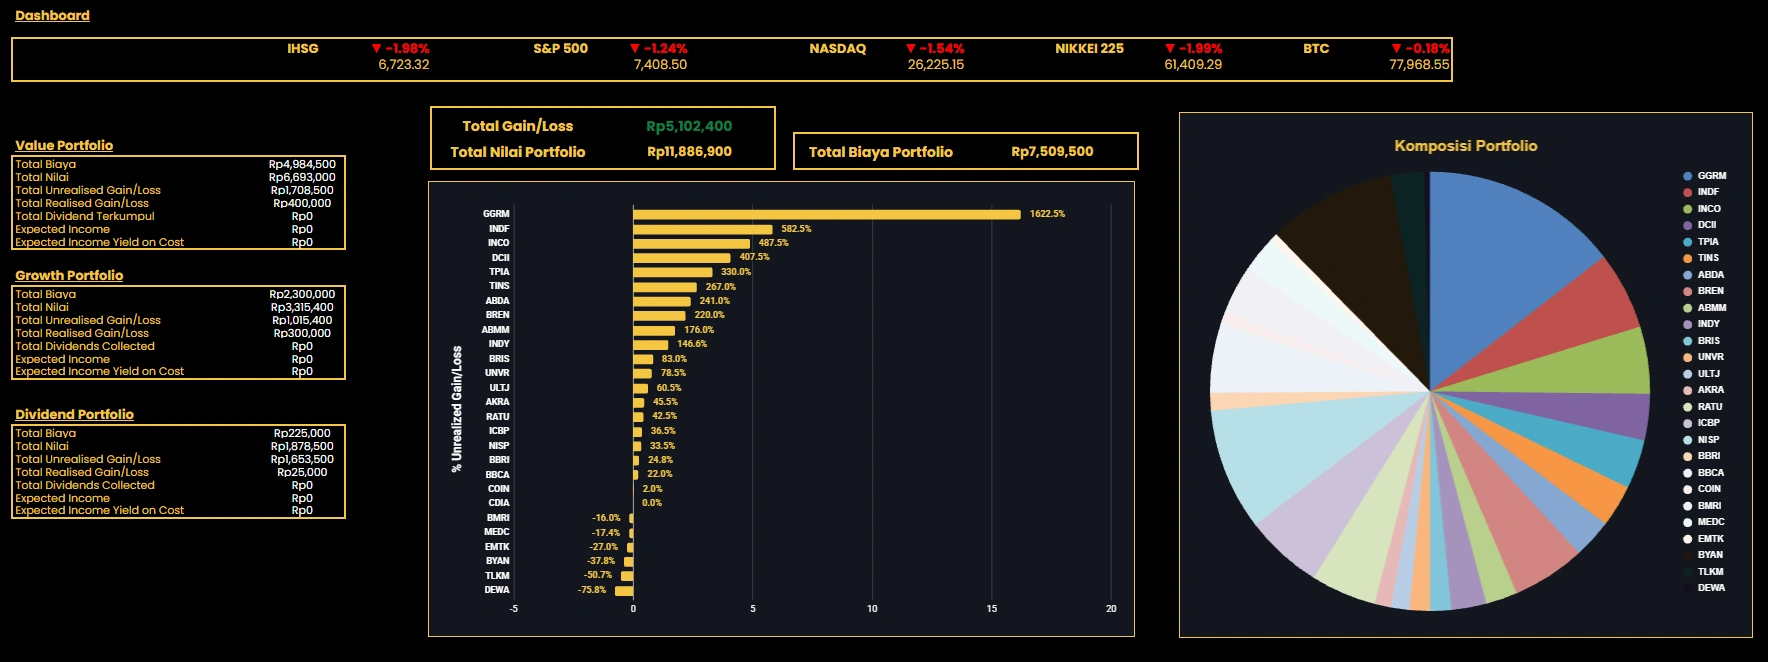Screen dimensions: 1768x662
Task: Click the S&P 500 index label
Action: pyautogui.click(x=560, y=48)
